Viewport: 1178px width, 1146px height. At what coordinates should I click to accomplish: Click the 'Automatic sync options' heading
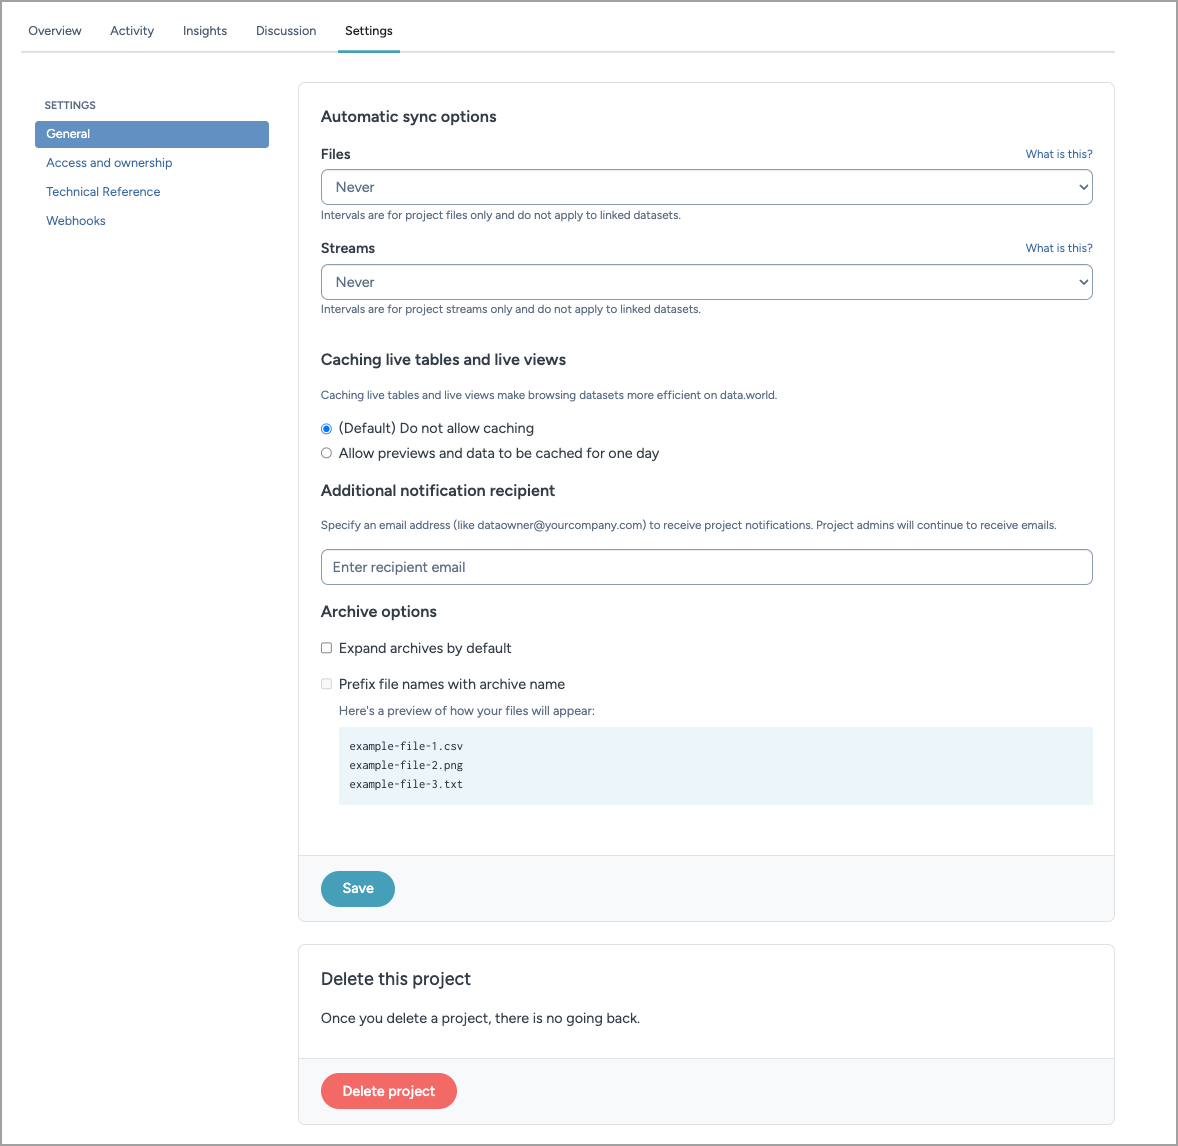tap(409, 116)
